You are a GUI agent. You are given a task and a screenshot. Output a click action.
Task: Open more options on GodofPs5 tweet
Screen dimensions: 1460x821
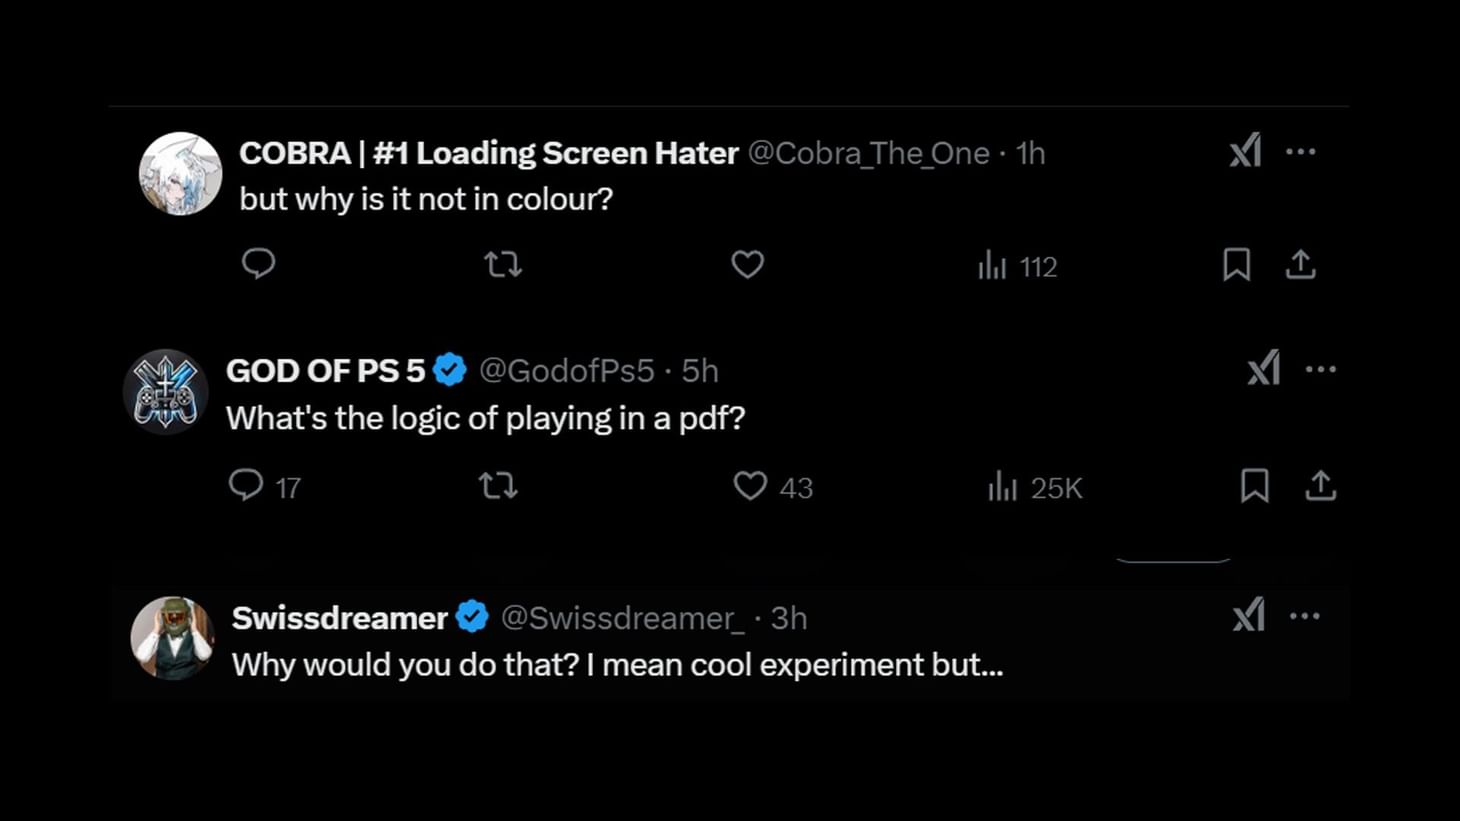[1321, 370]
